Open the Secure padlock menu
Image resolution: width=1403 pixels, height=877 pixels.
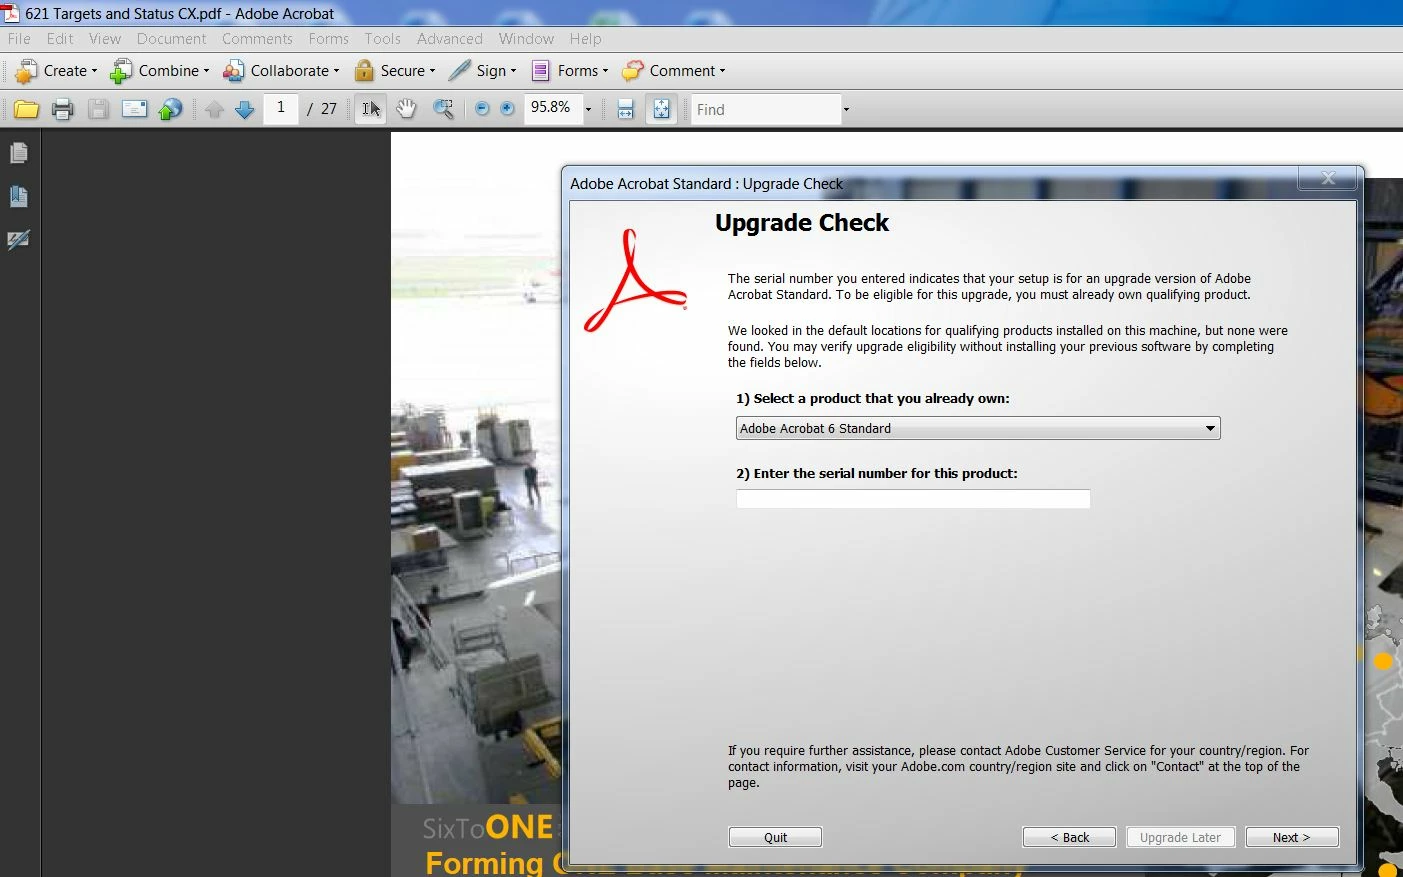tap(394, 71)
